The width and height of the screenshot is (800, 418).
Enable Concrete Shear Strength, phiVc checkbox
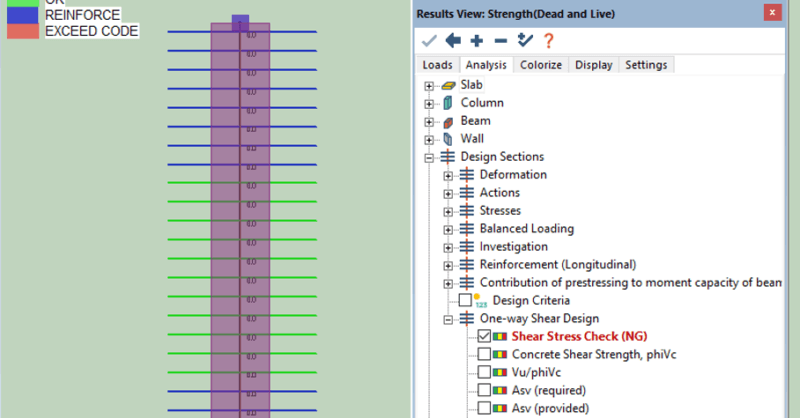tap(484, 354)
